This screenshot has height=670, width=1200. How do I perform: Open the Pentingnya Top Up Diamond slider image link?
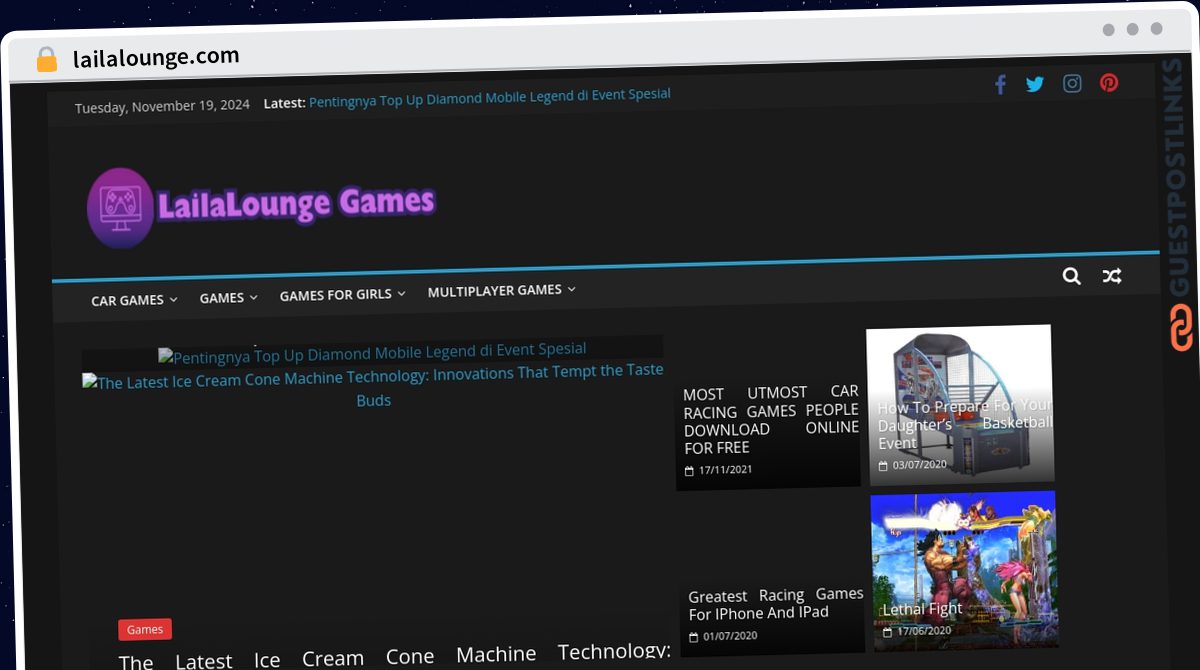pyautogui.click(x=372, y=353)
